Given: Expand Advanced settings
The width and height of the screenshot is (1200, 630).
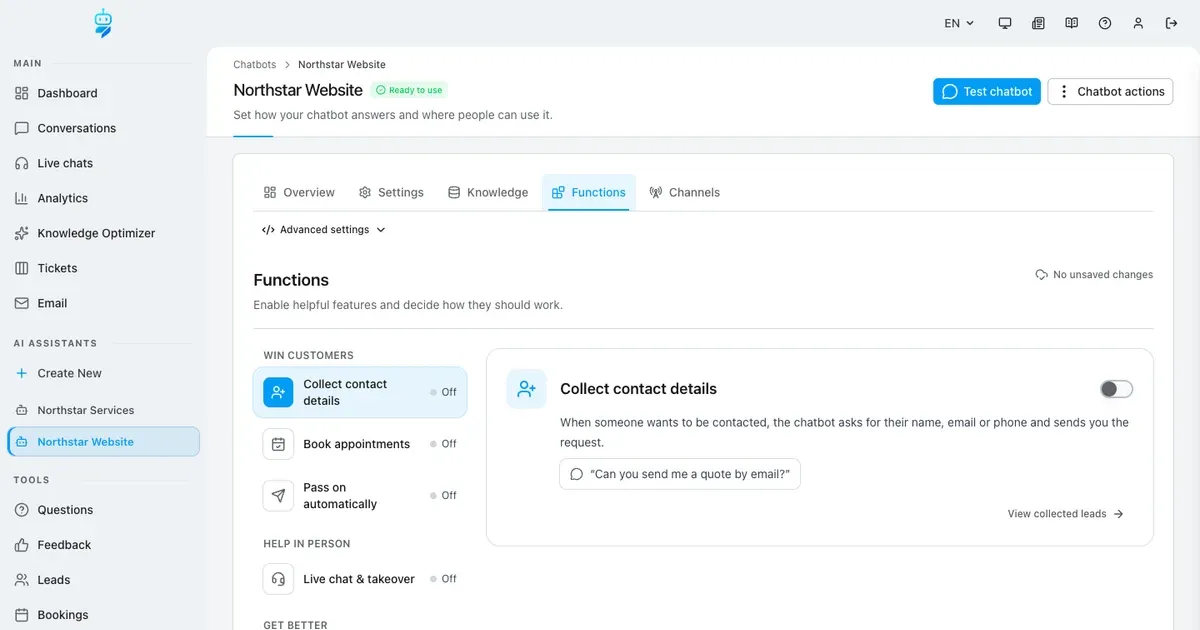Looking at the screenshot, I should [x=323, y=230].
